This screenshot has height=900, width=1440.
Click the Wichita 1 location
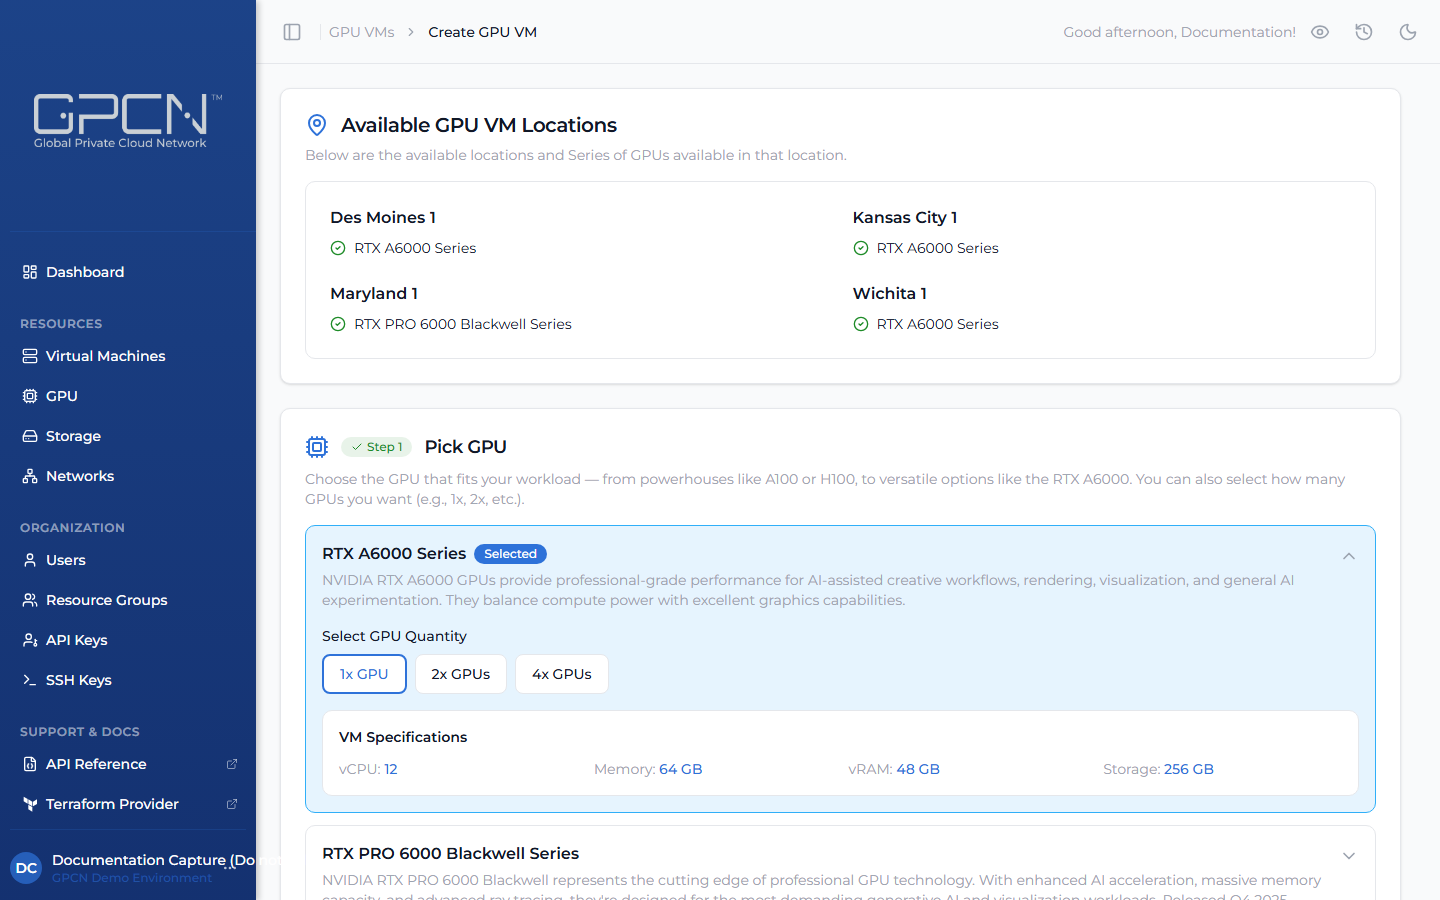[x=890, y=293]
